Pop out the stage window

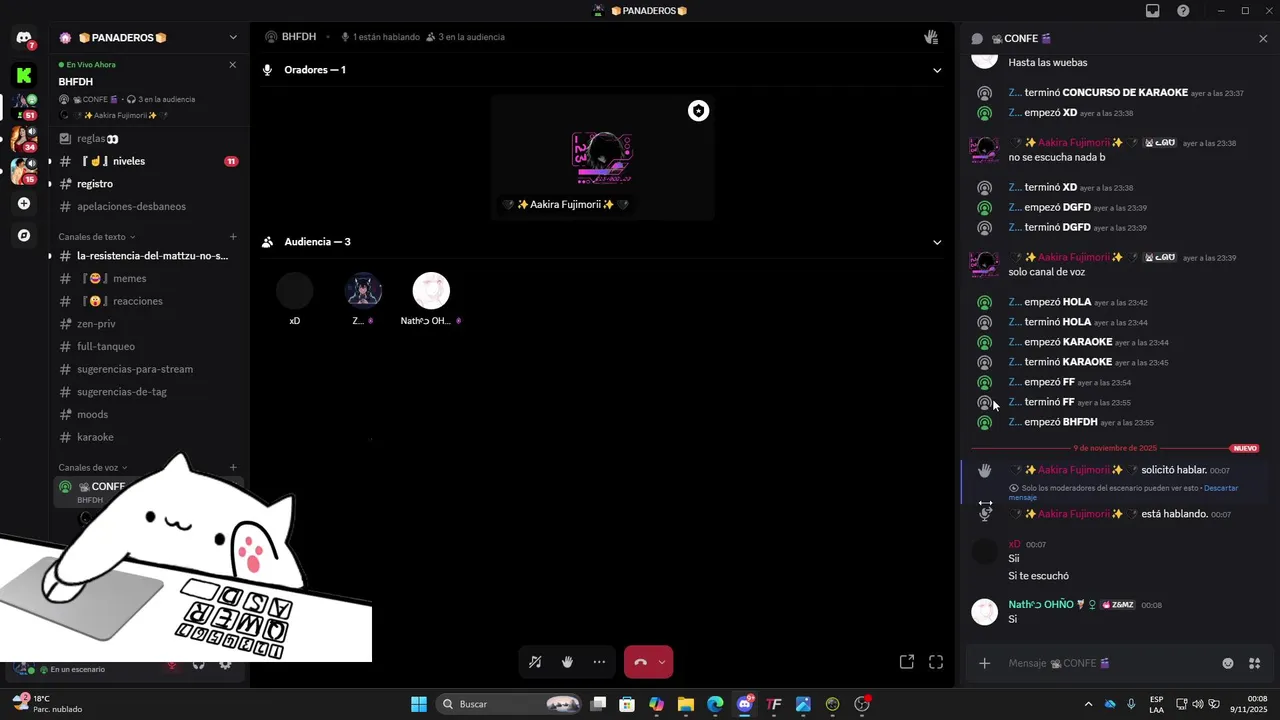coord(907,662)
